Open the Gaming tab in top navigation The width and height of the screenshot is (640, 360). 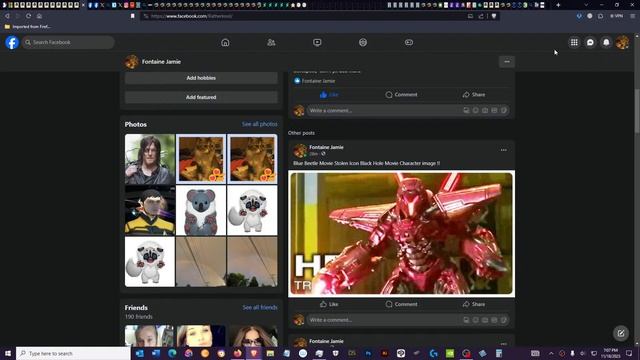pyautogui.click(x=409, y=42)
